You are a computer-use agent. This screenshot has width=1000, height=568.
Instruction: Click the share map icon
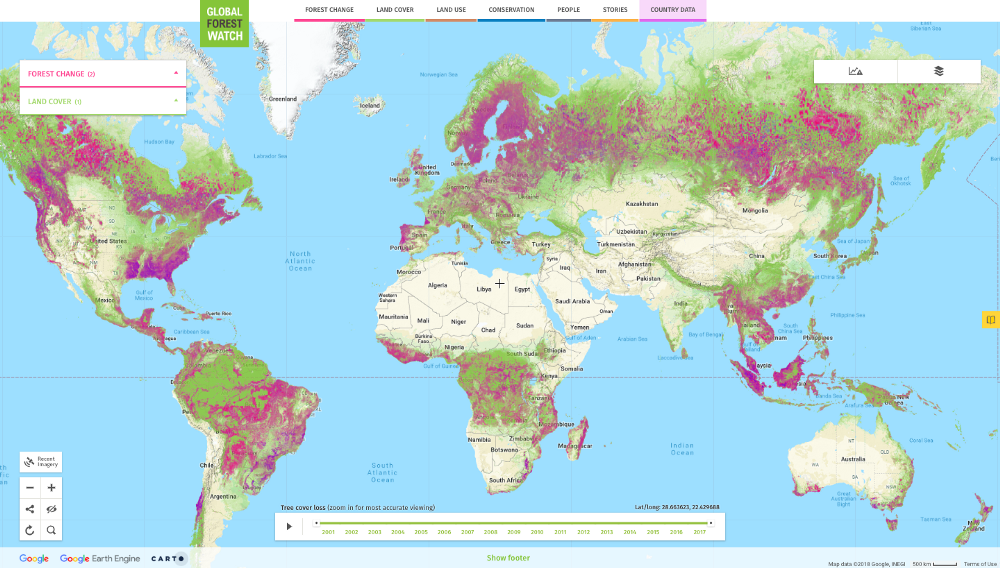point(30,509)
